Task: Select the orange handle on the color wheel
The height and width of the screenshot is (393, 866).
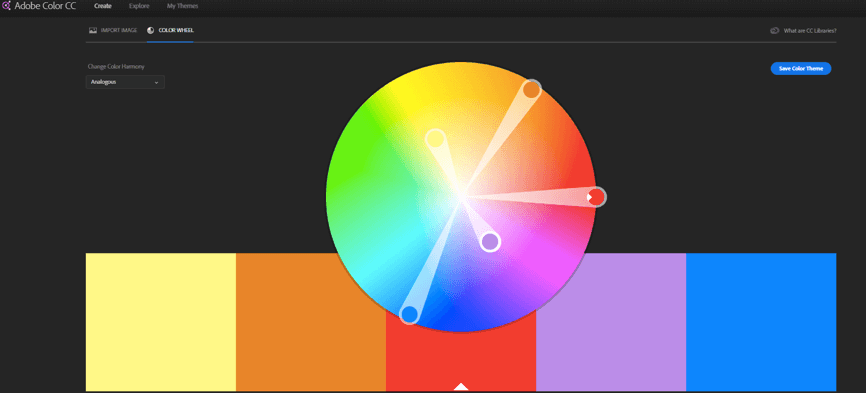Action: [531, 89]
